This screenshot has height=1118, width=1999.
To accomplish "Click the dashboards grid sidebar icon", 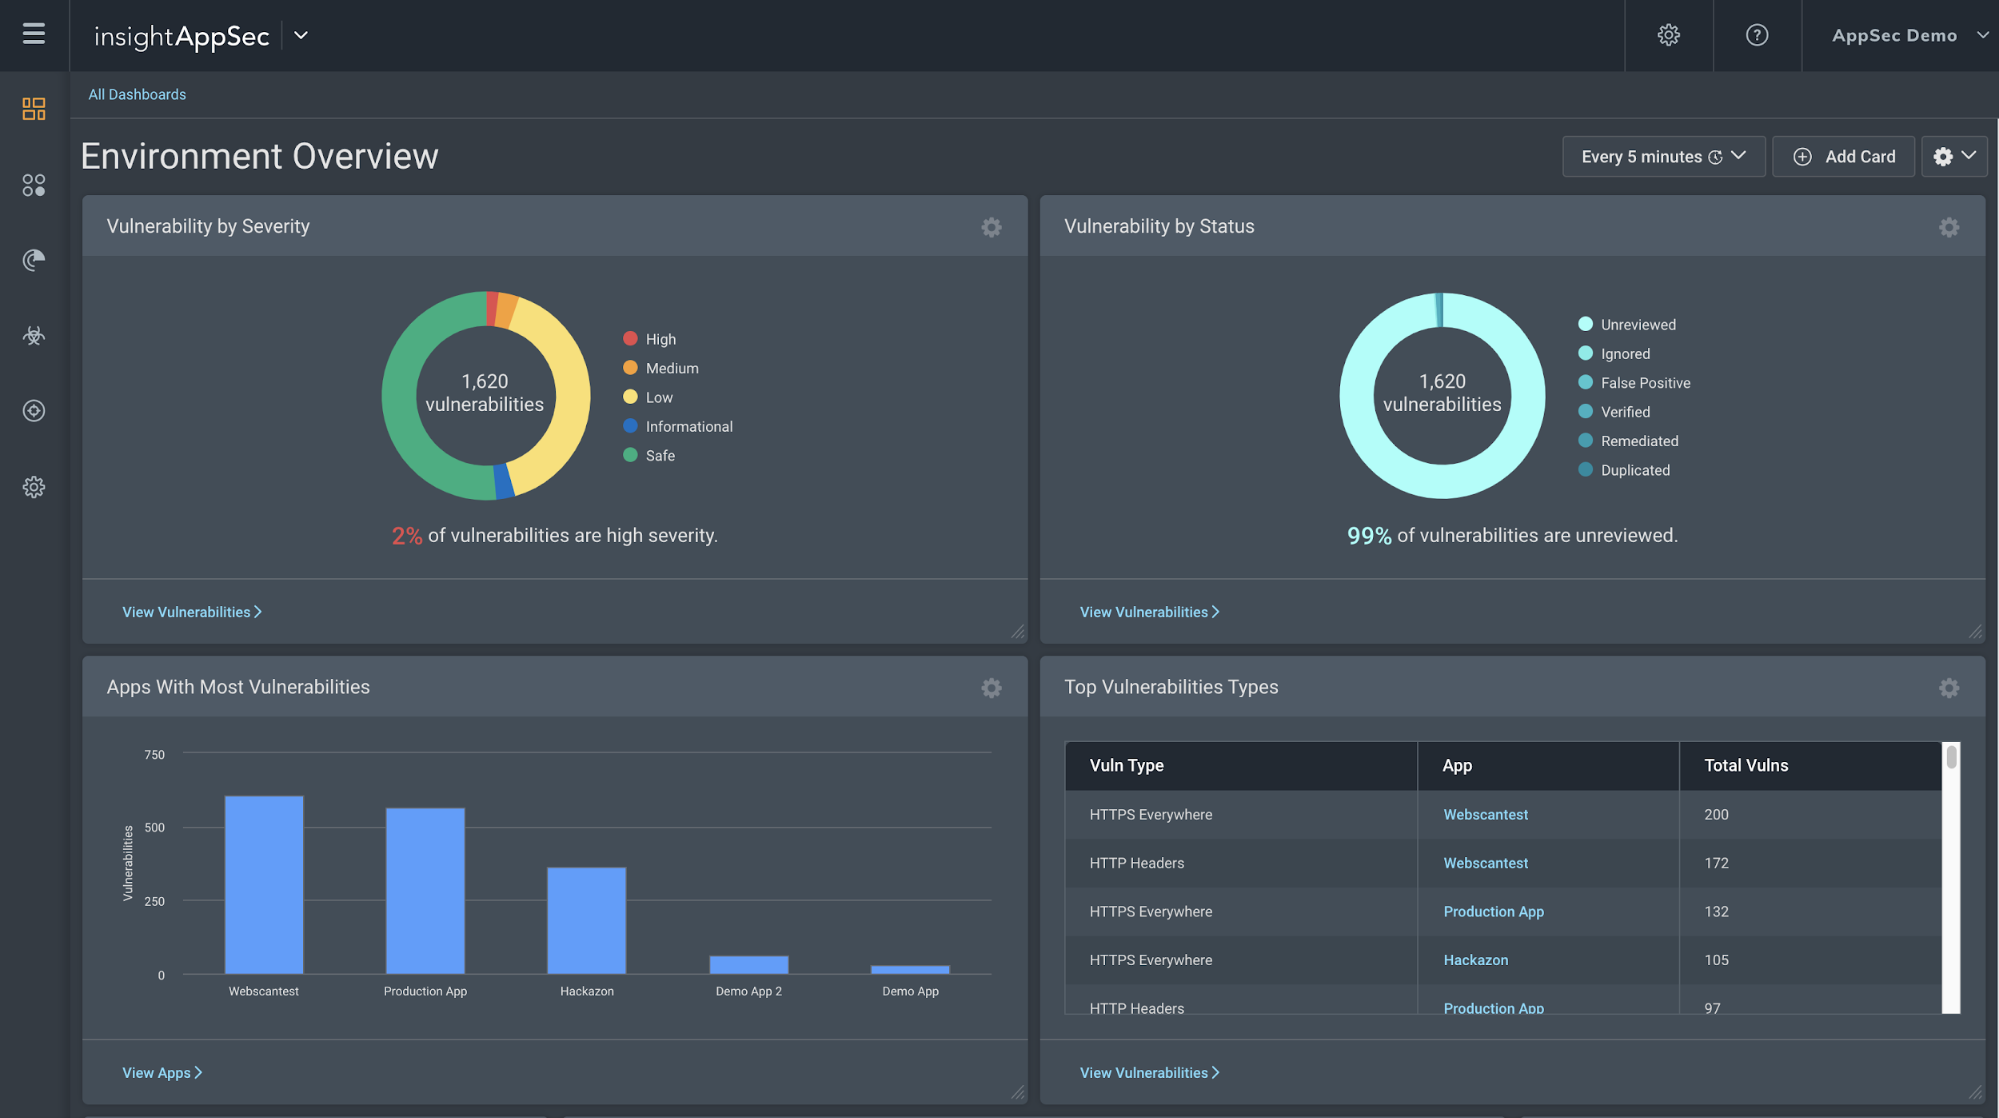I will click(x=34, y=109).
